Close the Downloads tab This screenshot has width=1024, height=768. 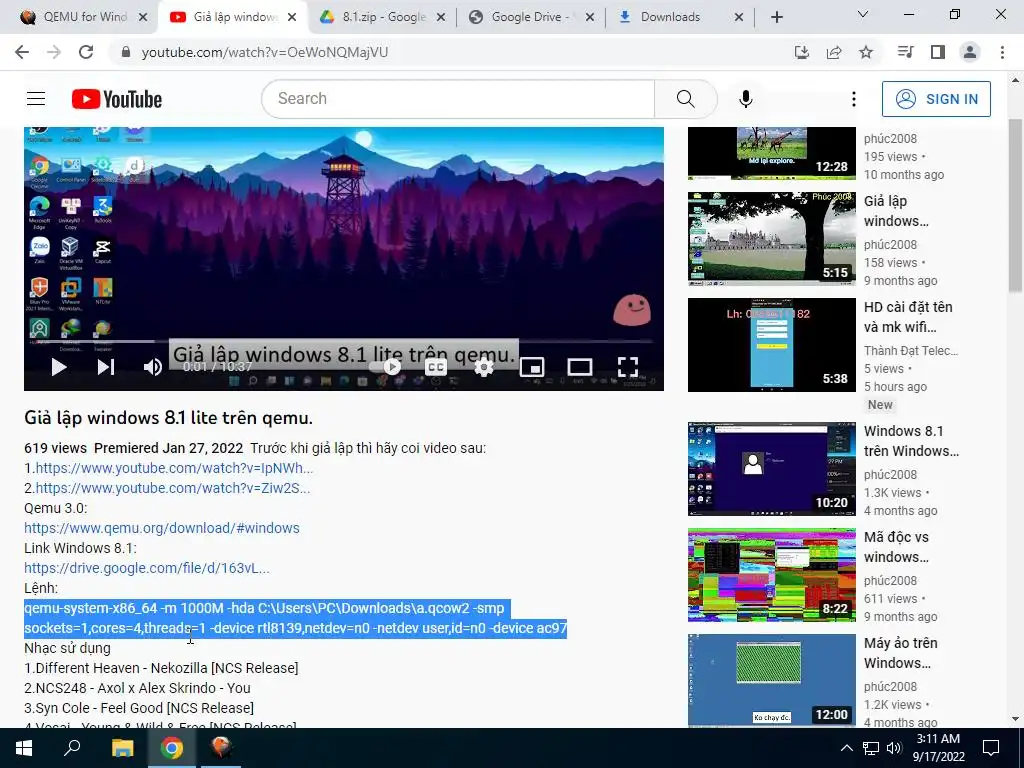[739, 17]
